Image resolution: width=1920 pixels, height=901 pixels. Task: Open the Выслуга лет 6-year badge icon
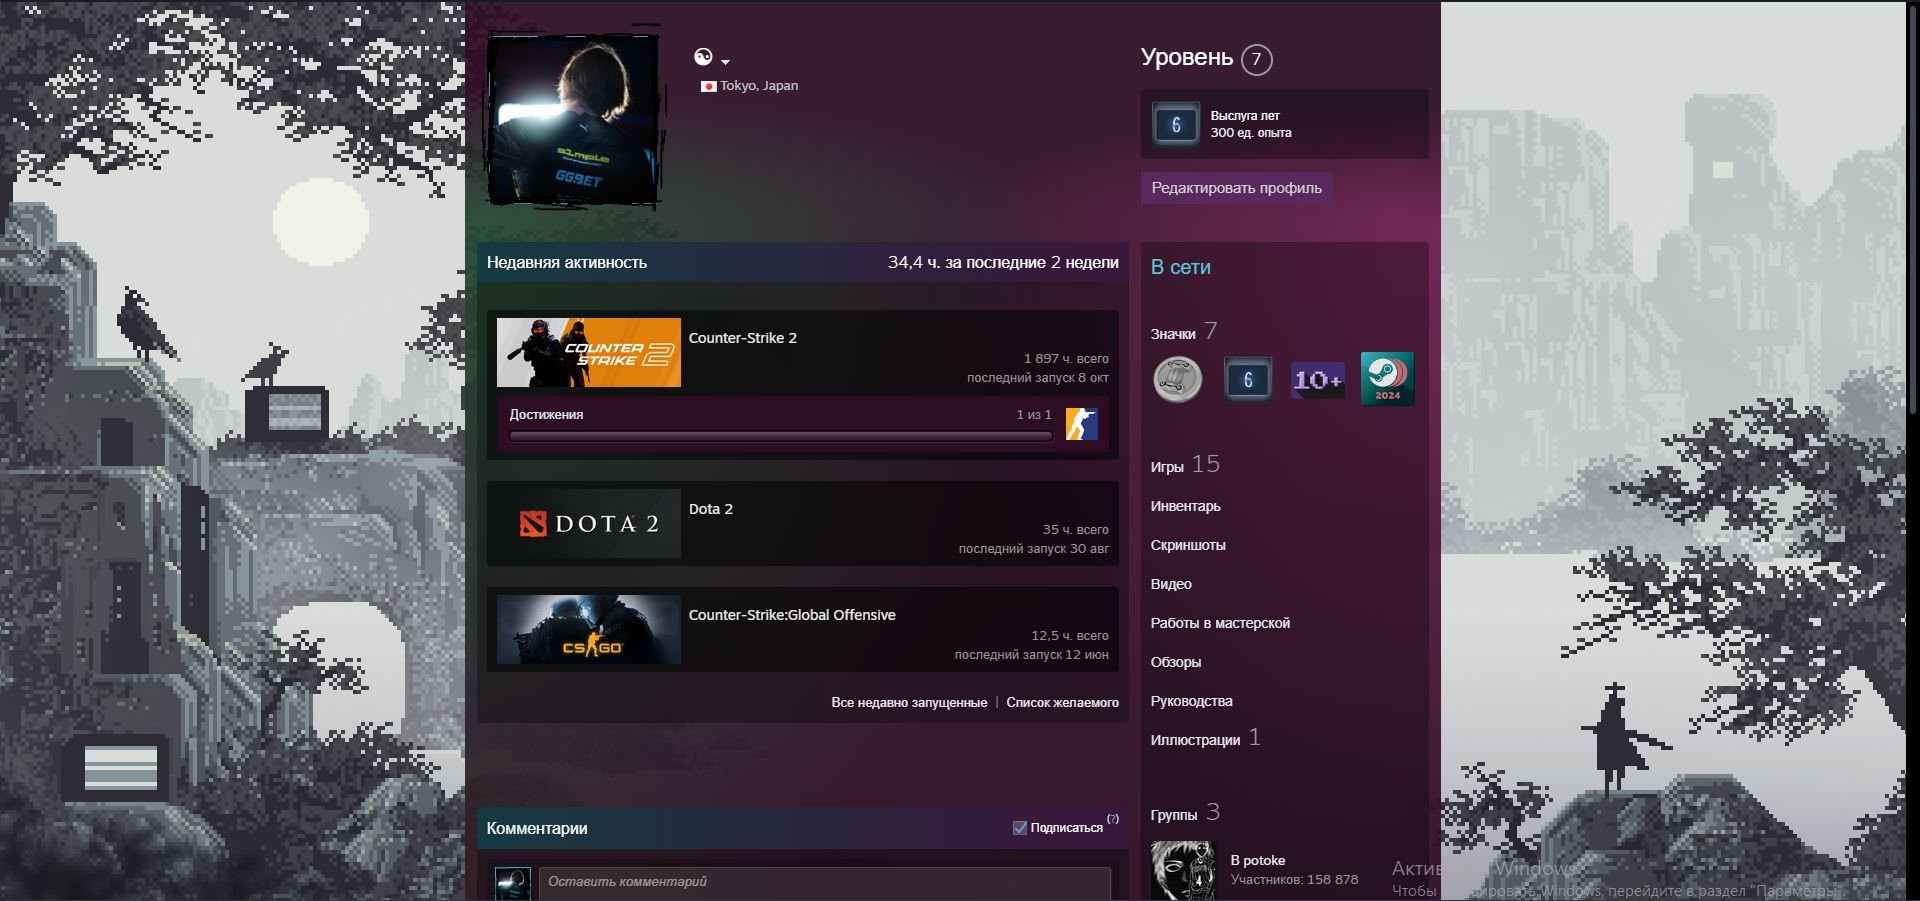(x=1175, y=125)
